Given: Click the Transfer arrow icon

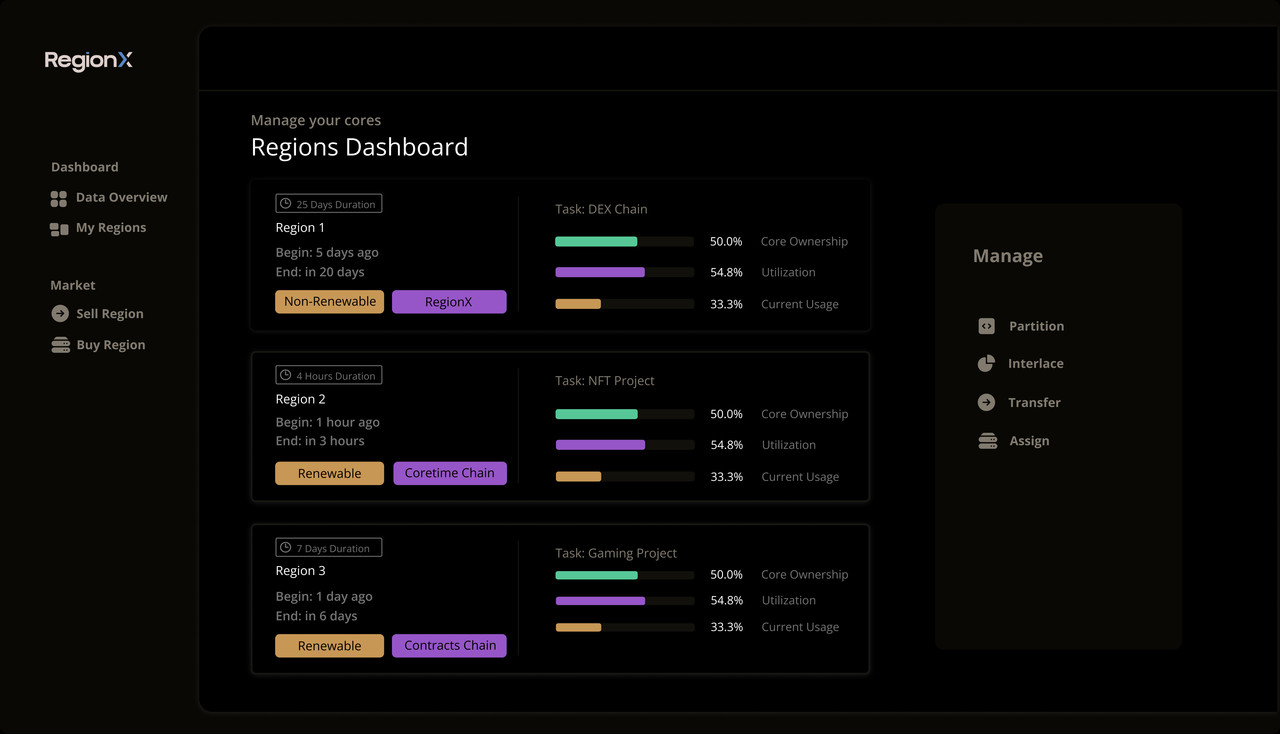Looking at the screenshot, I should (x=986, y=402).
